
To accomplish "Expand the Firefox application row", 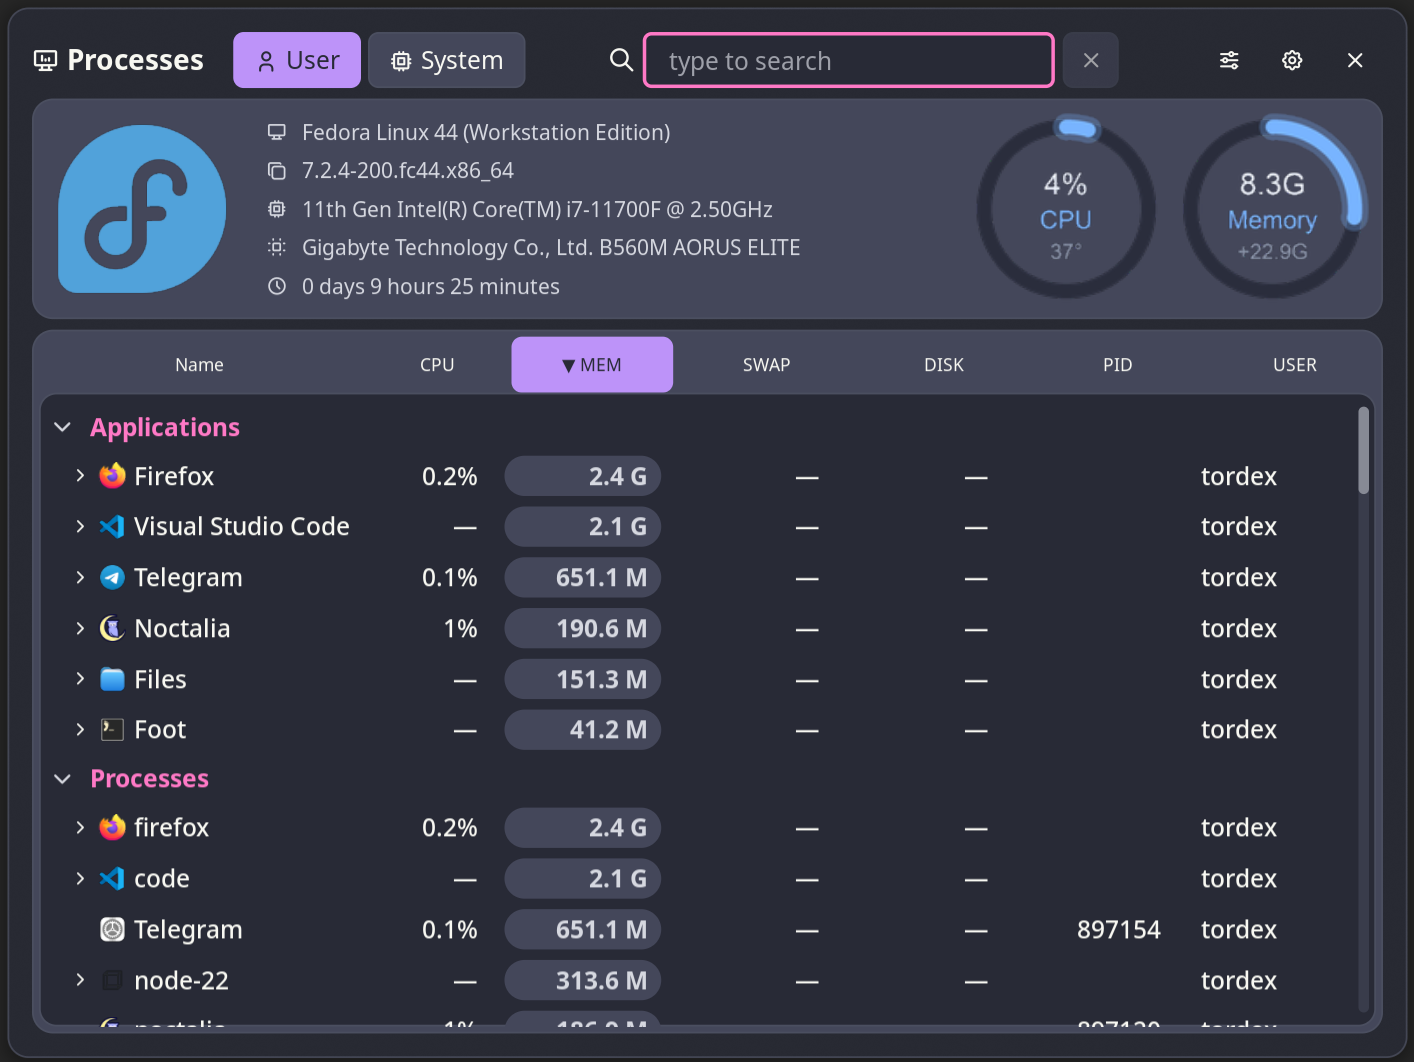I will point(80,476).
